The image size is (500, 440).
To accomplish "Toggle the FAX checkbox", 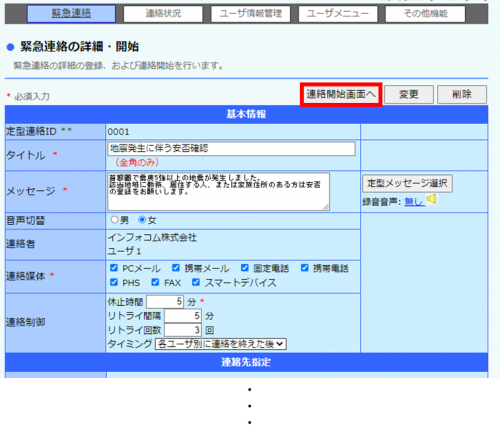I will (x=155, y=282).
